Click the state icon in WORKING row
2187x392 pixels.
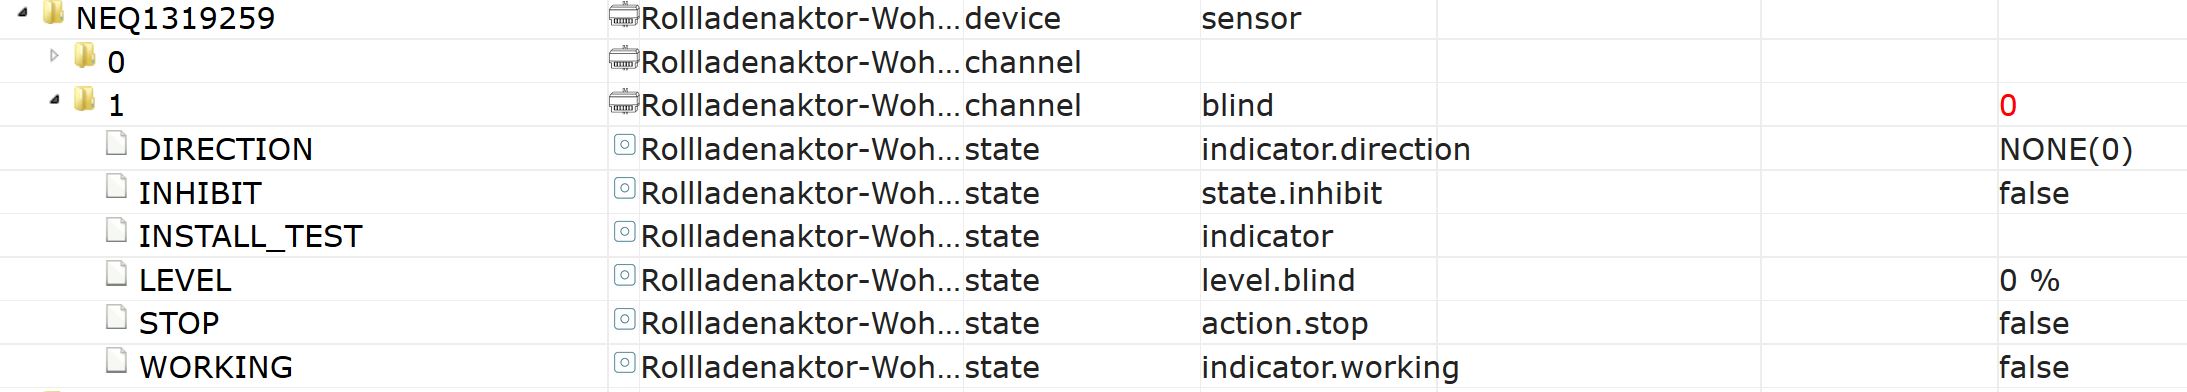(624, 363)
